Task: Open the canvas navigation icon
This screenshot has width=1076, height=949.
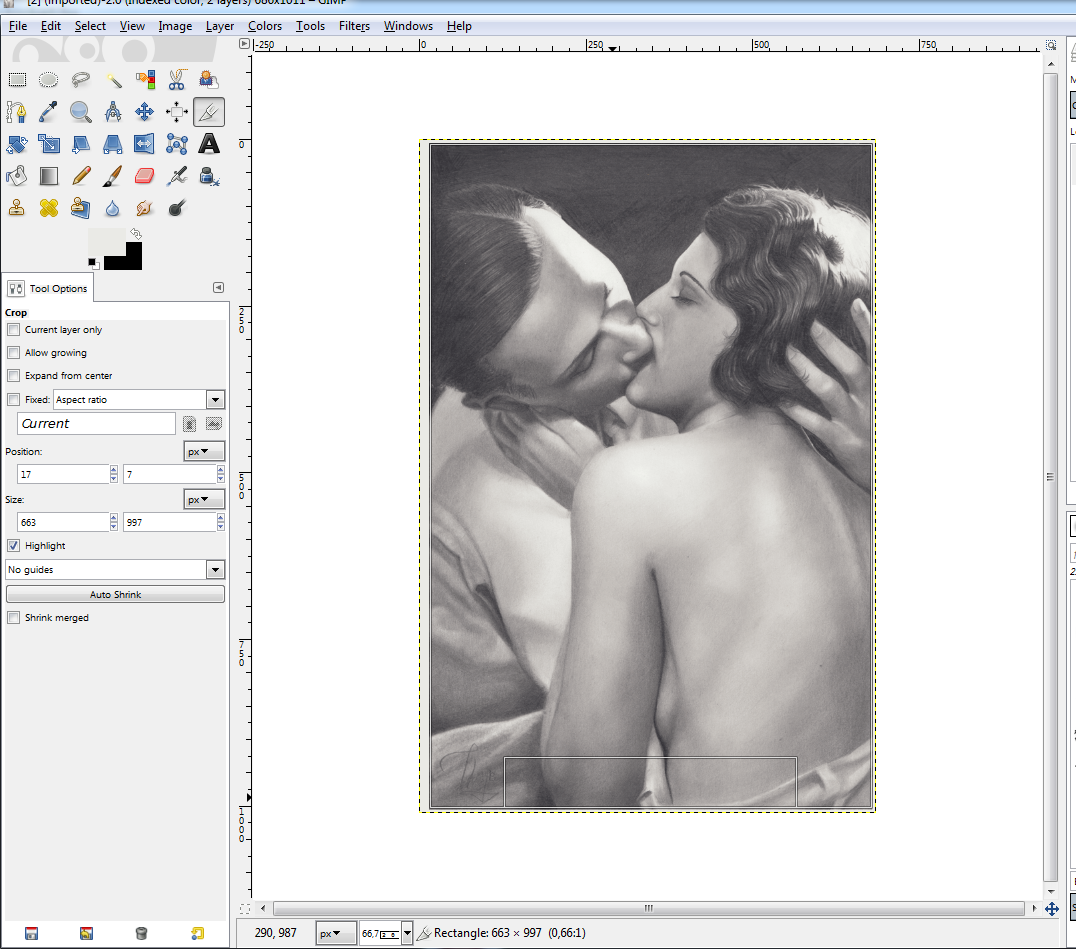Action: (x=1051, y=909)
